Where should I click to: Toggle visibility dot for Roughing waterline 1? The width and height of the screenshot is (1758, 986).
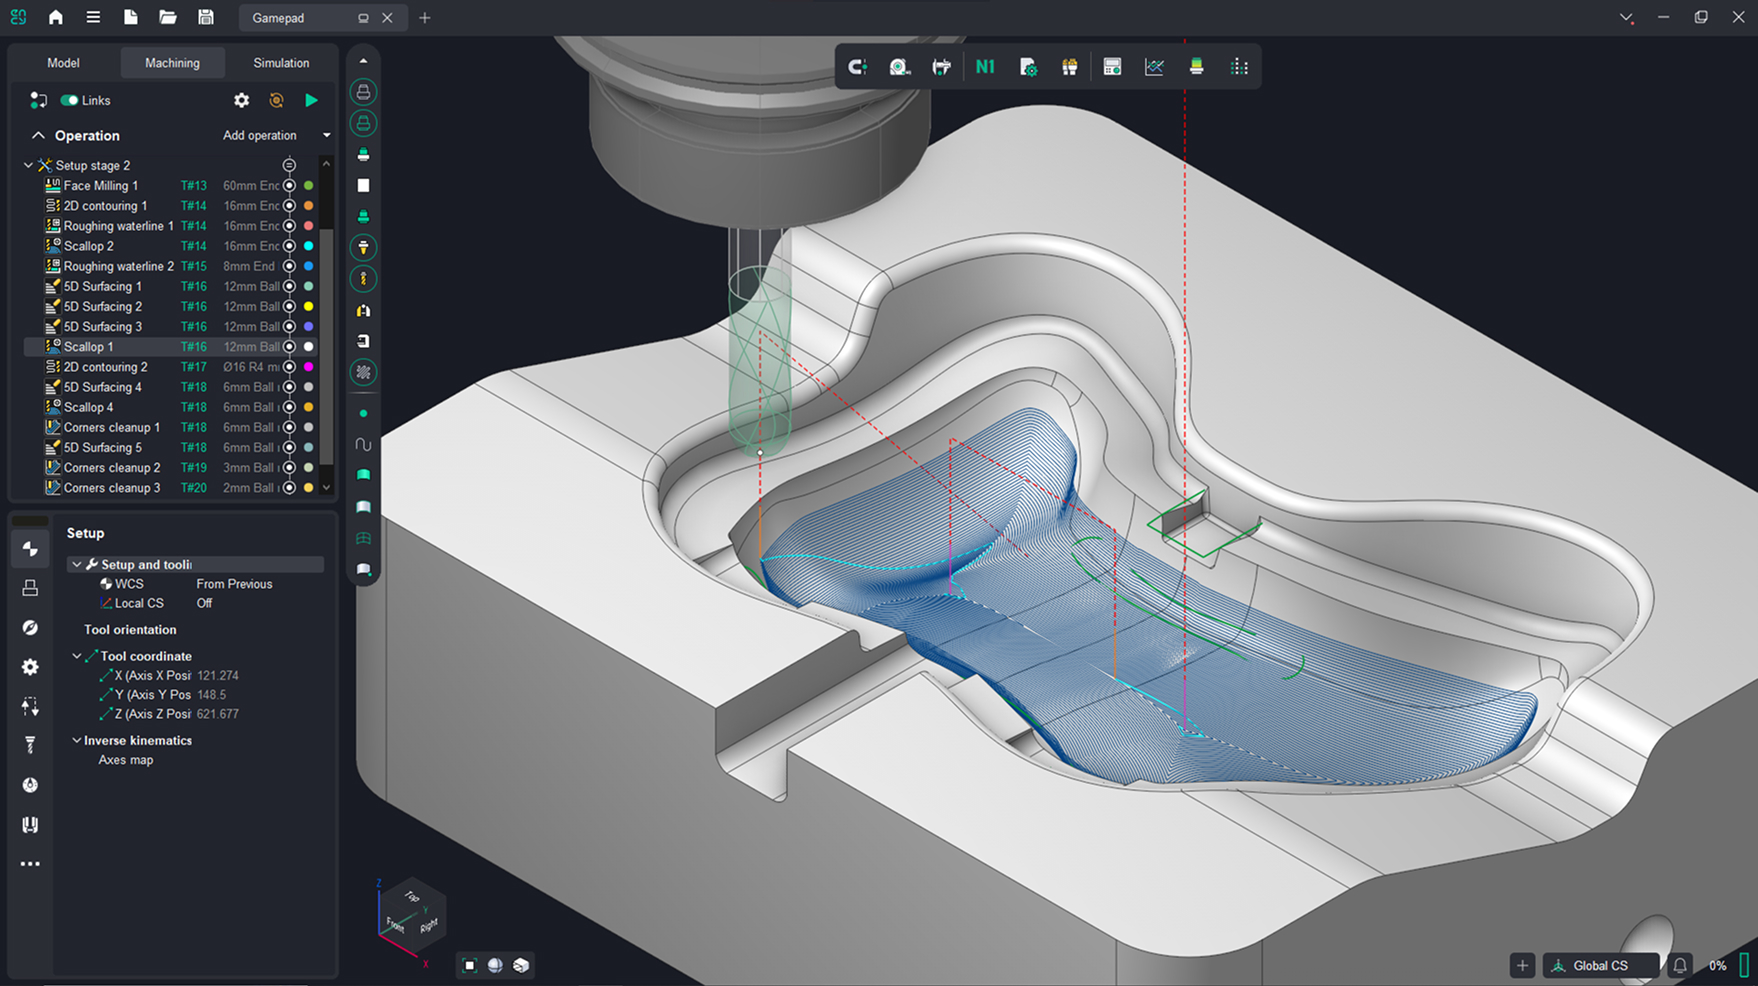(x=289, y=226)
